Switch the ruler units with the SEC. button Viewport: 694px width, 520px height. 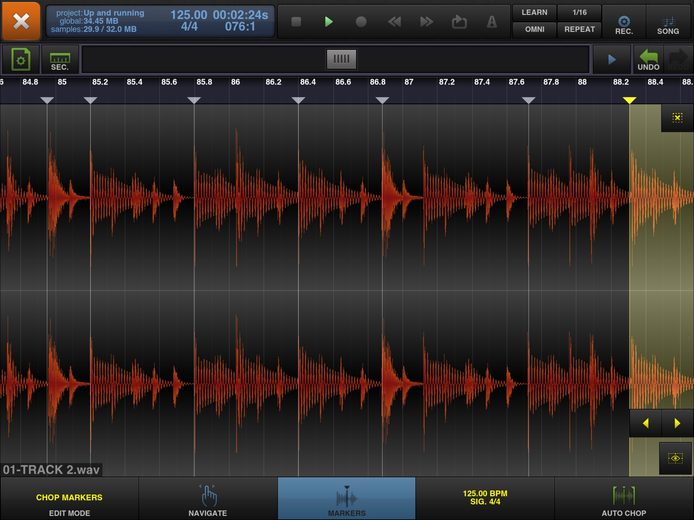(59, 60)
